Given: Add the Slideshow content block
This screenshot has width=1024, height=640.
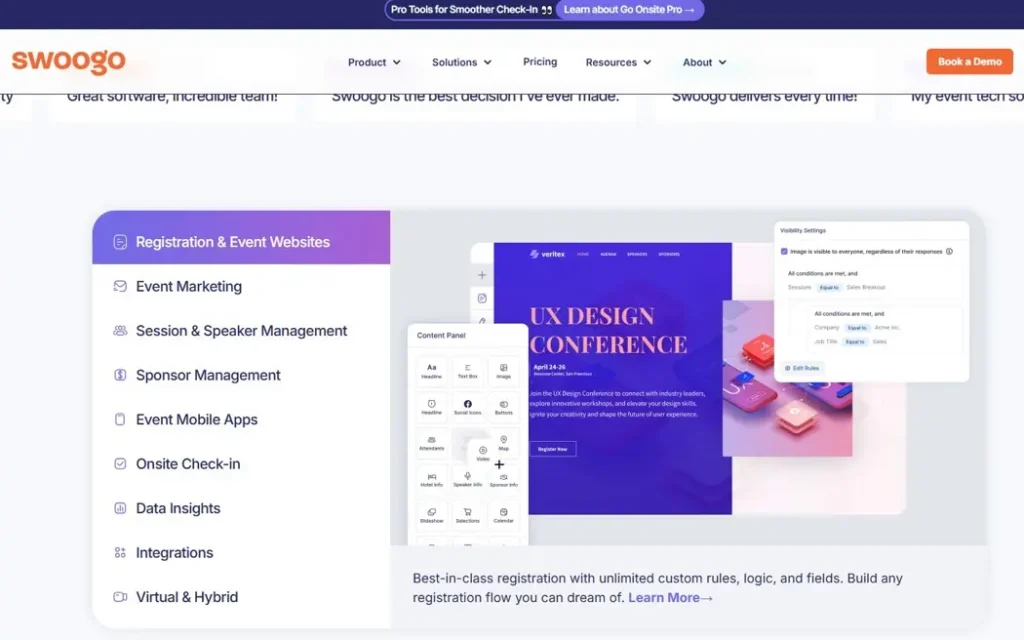Looking at the screenshot, I should click(431, 516).
